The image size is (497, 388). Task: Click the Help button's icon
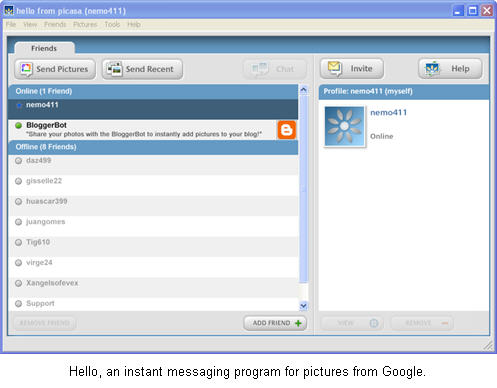[x=433, y=68]
